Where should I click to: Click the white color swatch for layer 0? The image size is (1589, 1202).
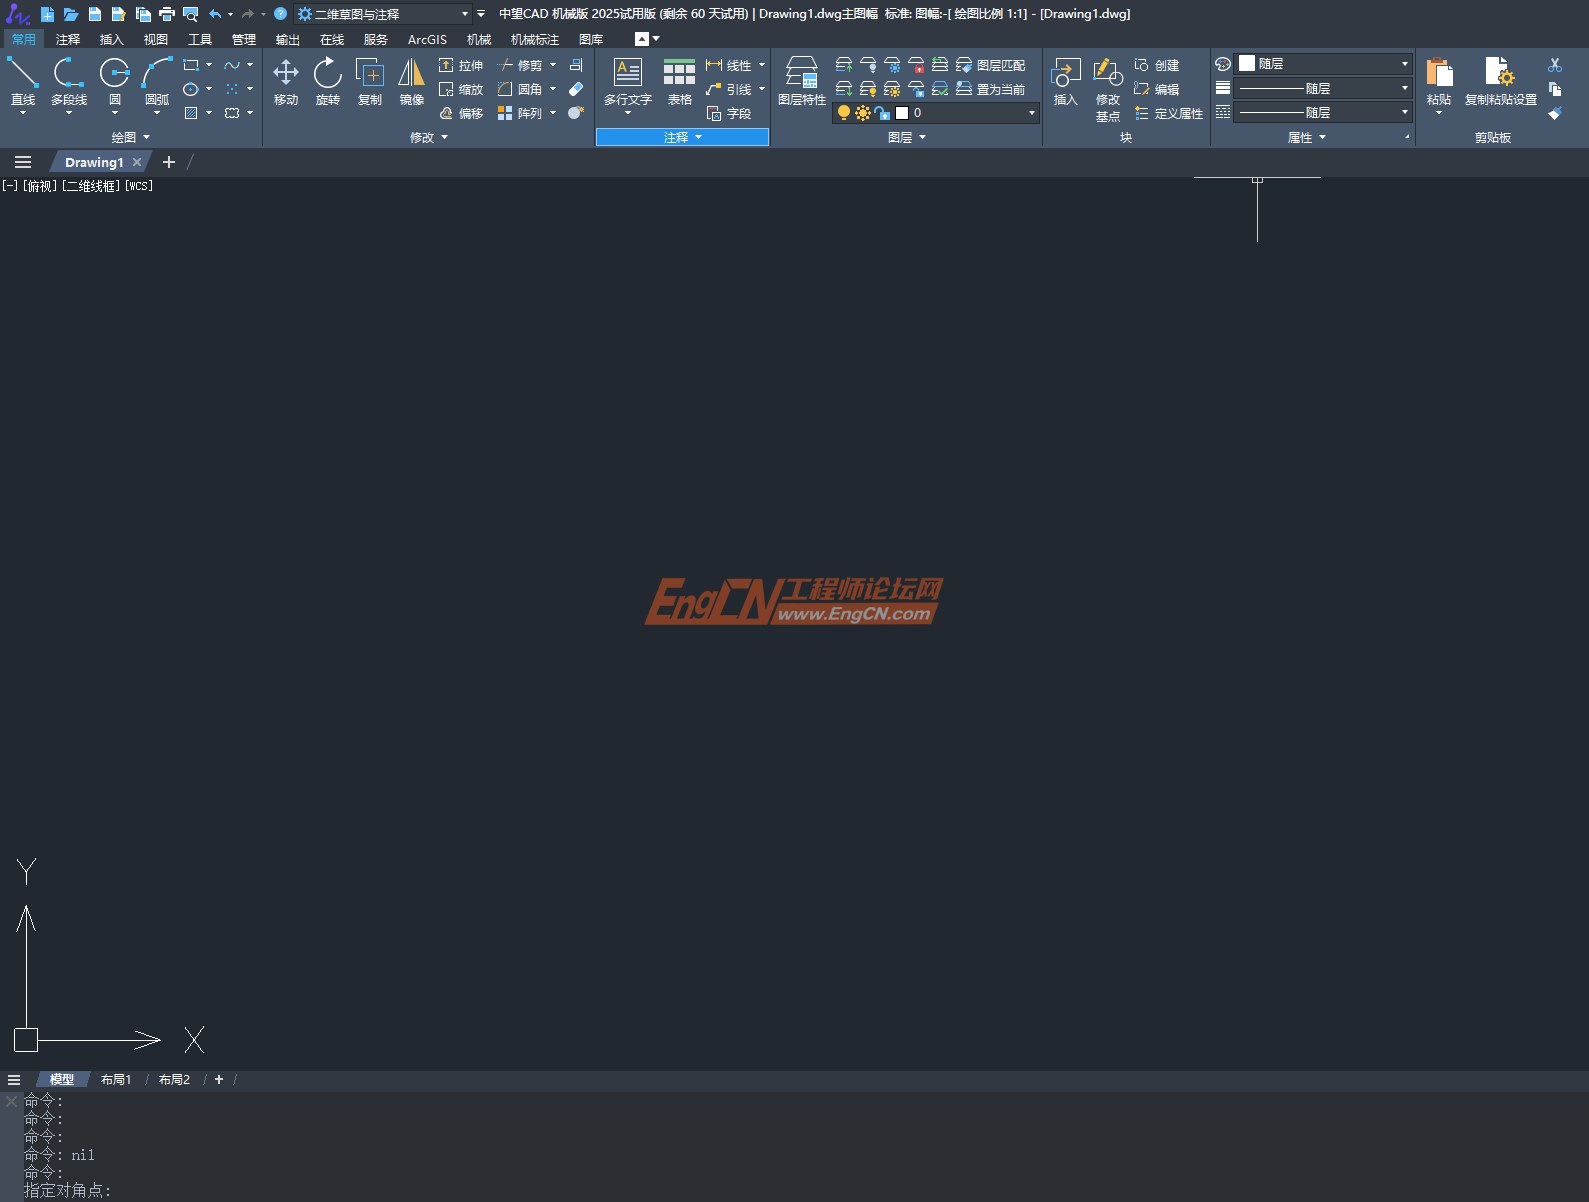point(902,113)
